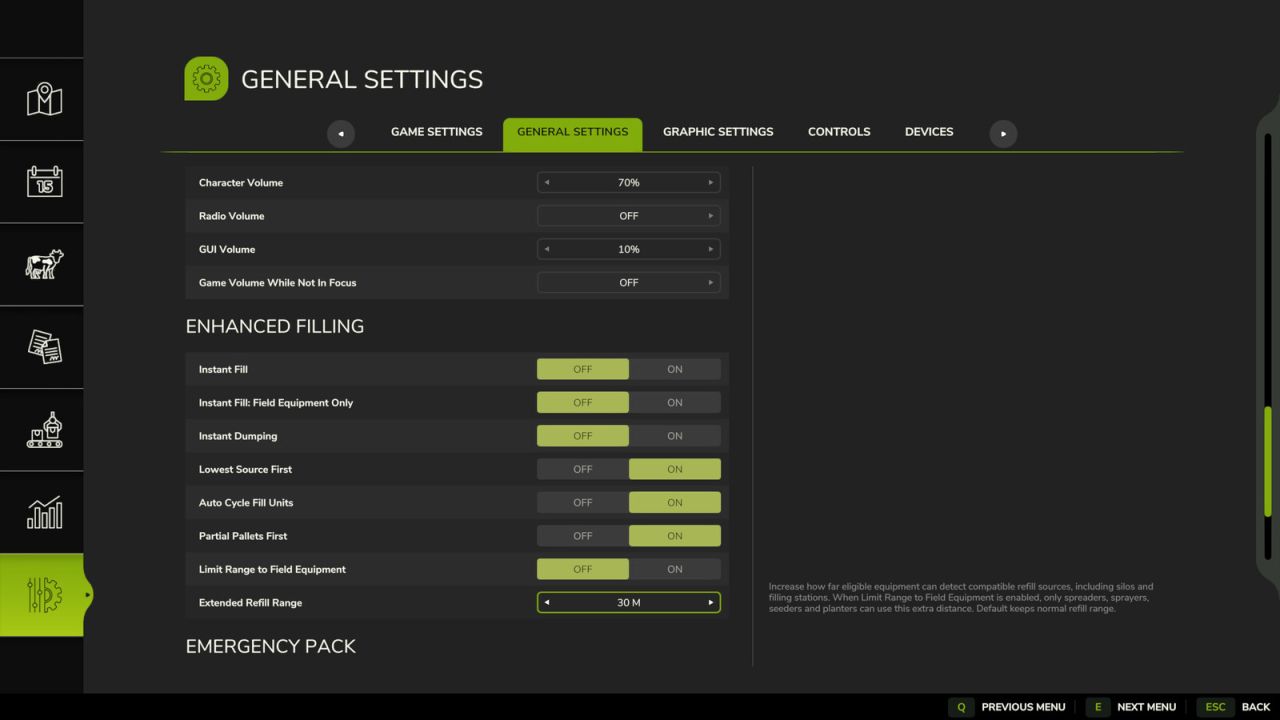Change Game Volume While Not In Focus arrow

711,283
